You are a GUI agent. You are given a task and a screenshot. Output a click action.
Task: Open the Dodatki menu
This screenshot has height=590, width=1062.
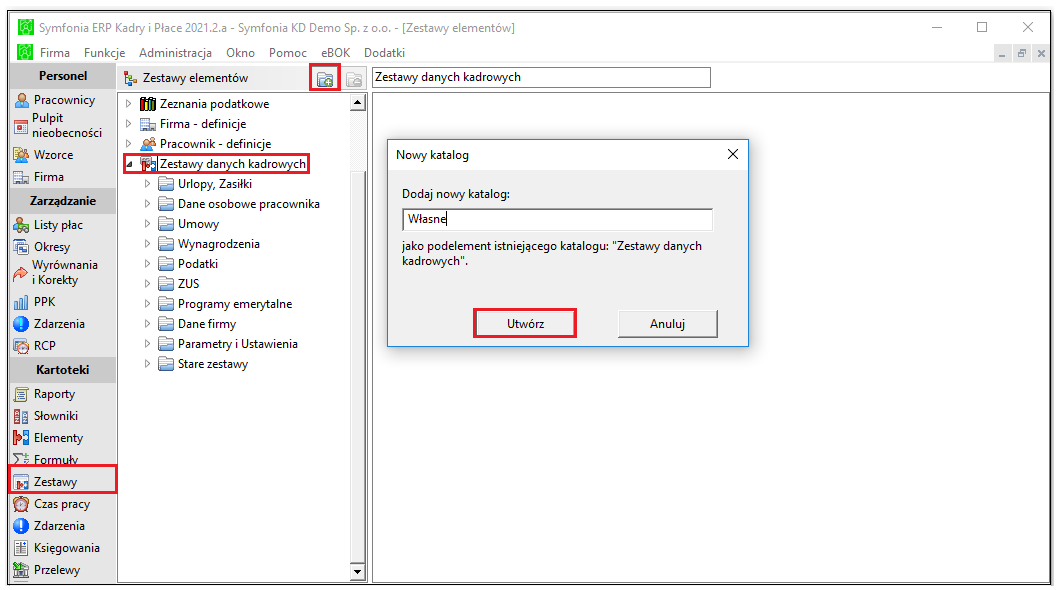click(x=385, y=53)
